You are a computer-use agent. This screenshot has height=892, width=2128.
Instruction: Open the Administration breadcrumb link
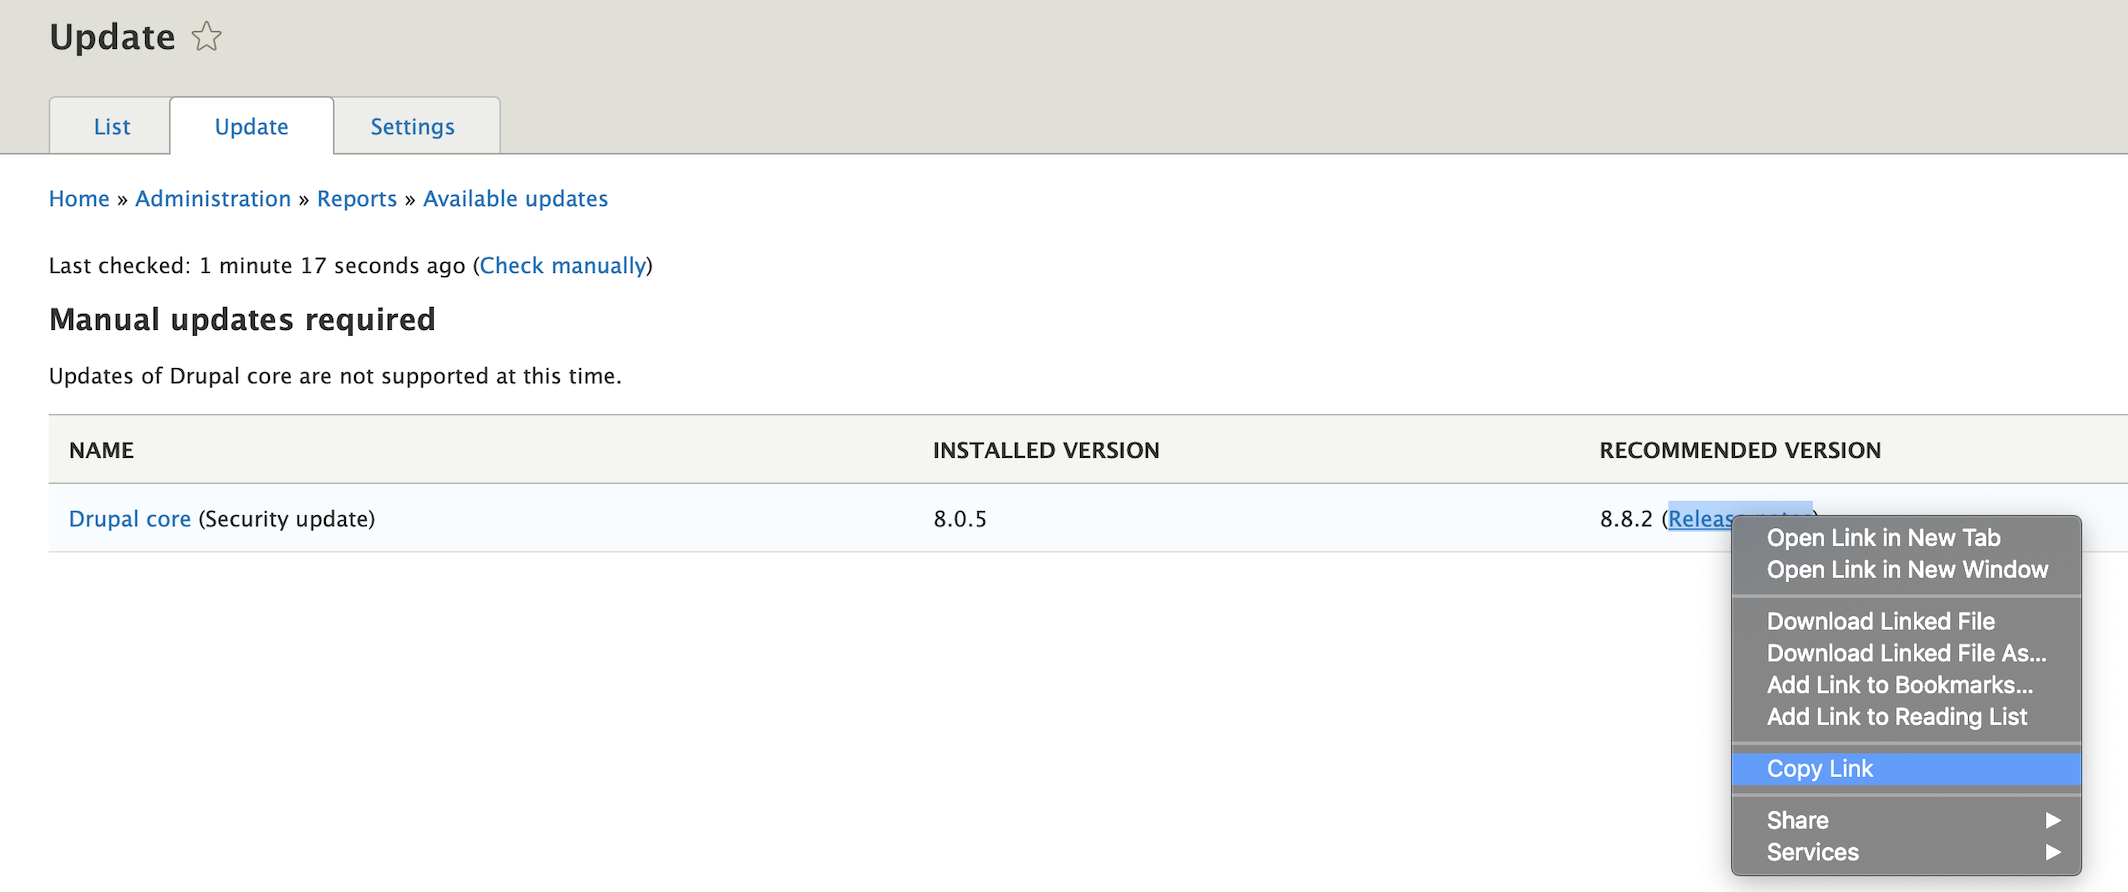point(213,199)
